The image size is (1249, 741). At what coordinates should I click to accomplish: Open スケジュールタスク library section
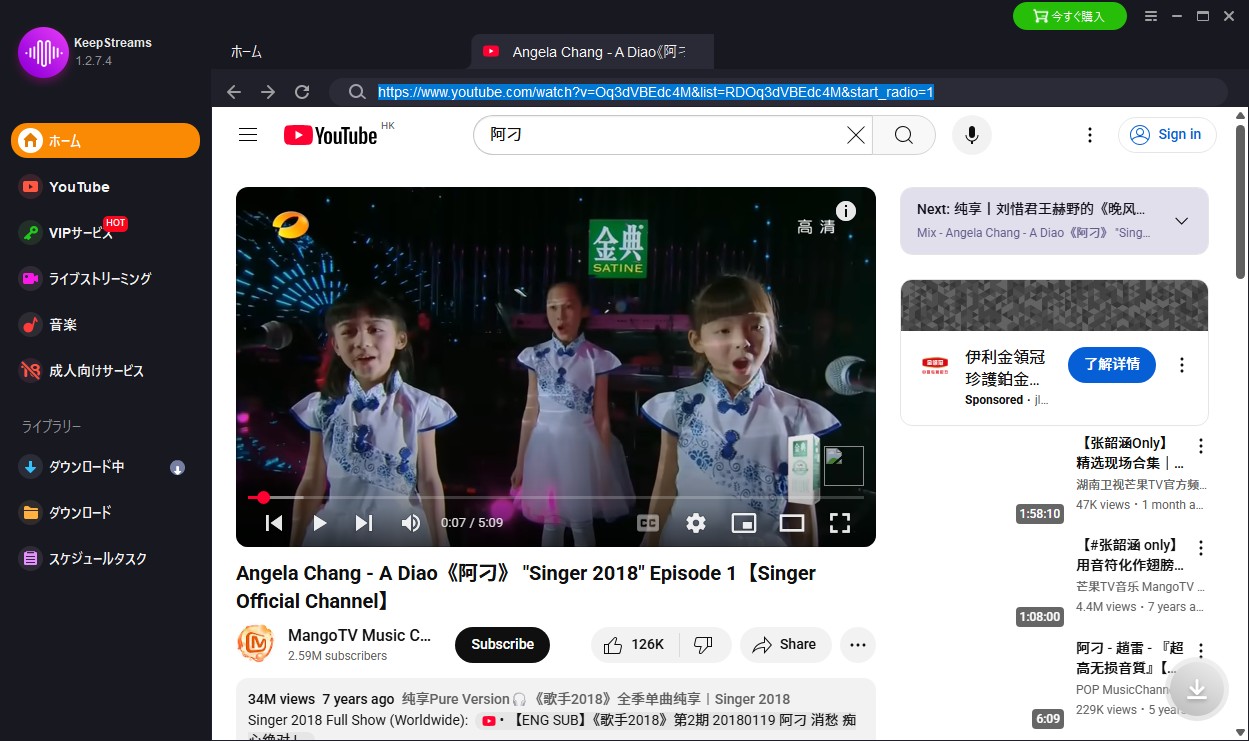click(105, 559)
